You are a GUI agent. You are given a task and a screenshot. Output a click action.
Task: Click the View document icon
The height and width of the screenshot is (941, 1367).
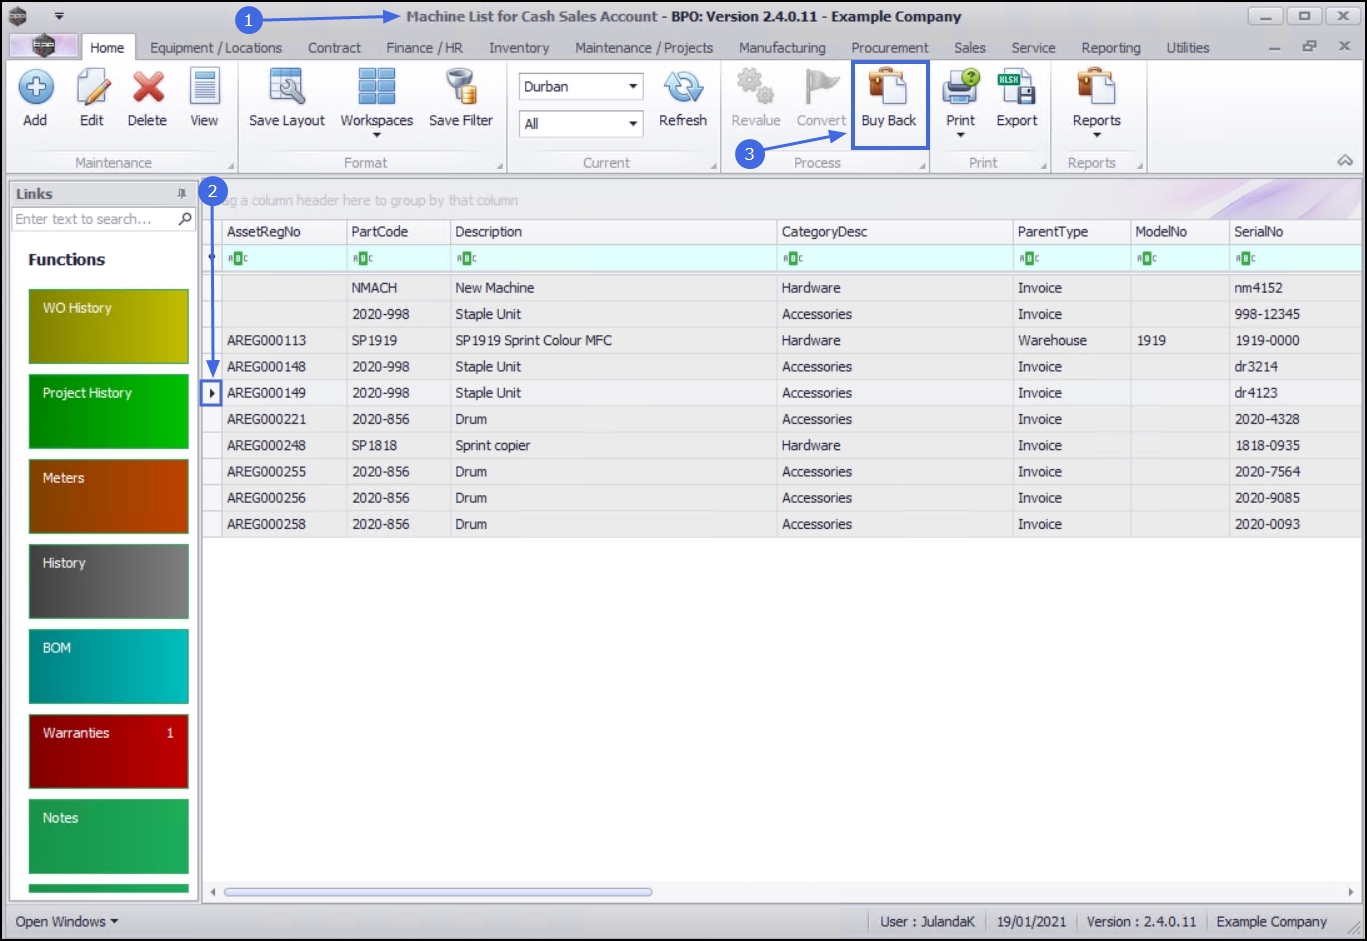204,87
